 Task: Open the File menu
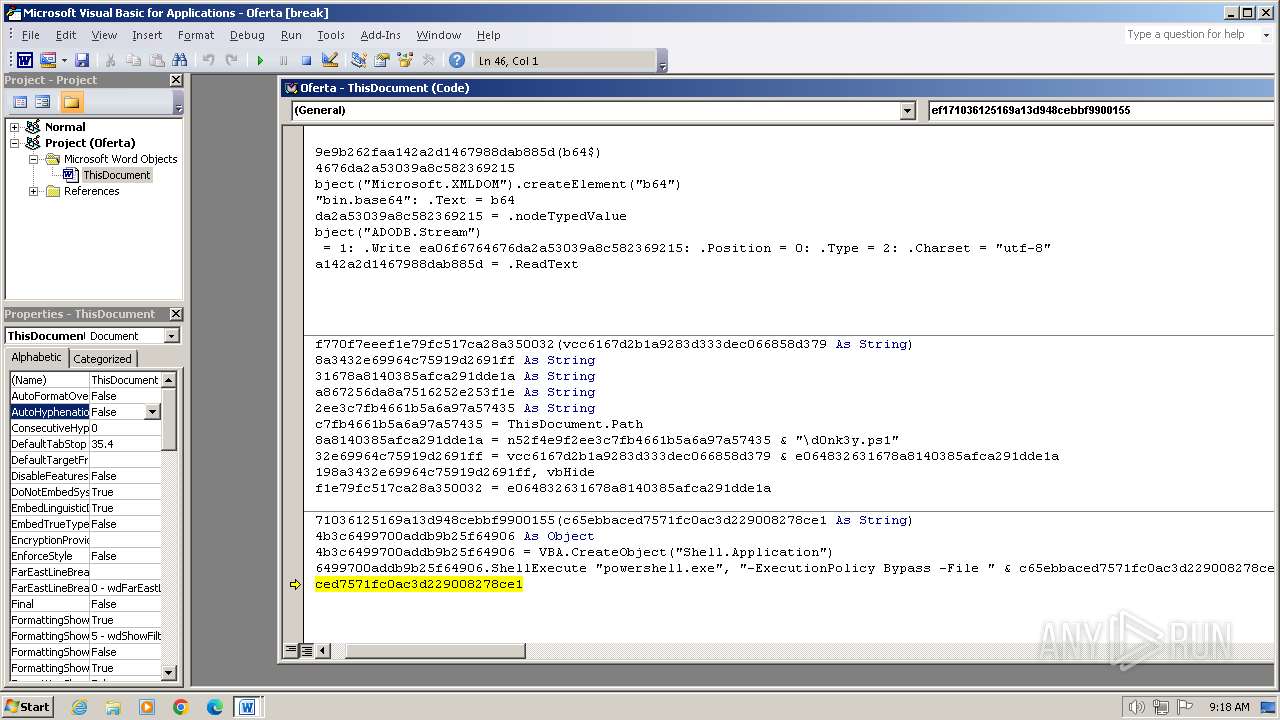click(31, 35)
